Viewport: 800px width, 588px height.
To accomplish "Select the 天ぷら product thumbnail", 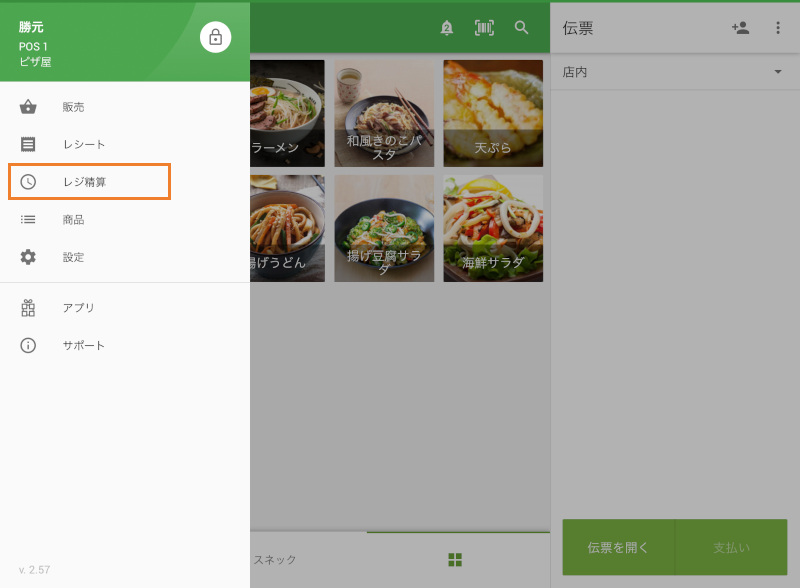I will click(x=493, y=113).
